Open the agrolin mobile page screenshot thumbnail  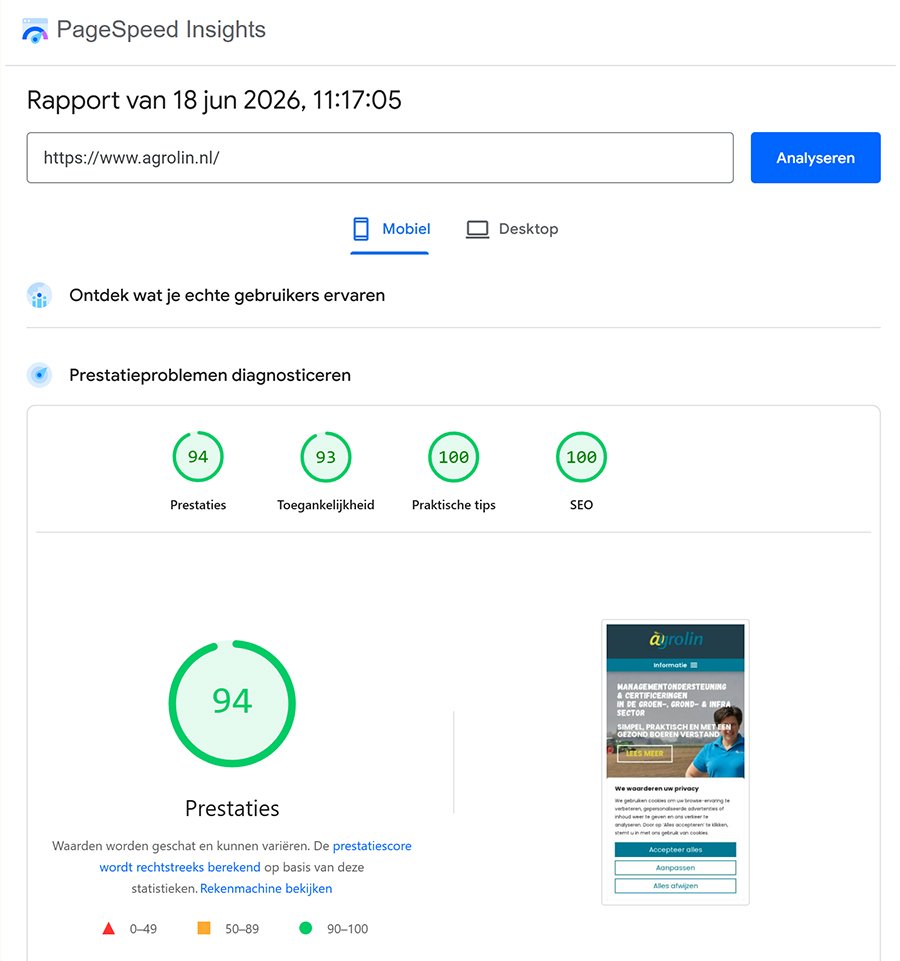676,762
